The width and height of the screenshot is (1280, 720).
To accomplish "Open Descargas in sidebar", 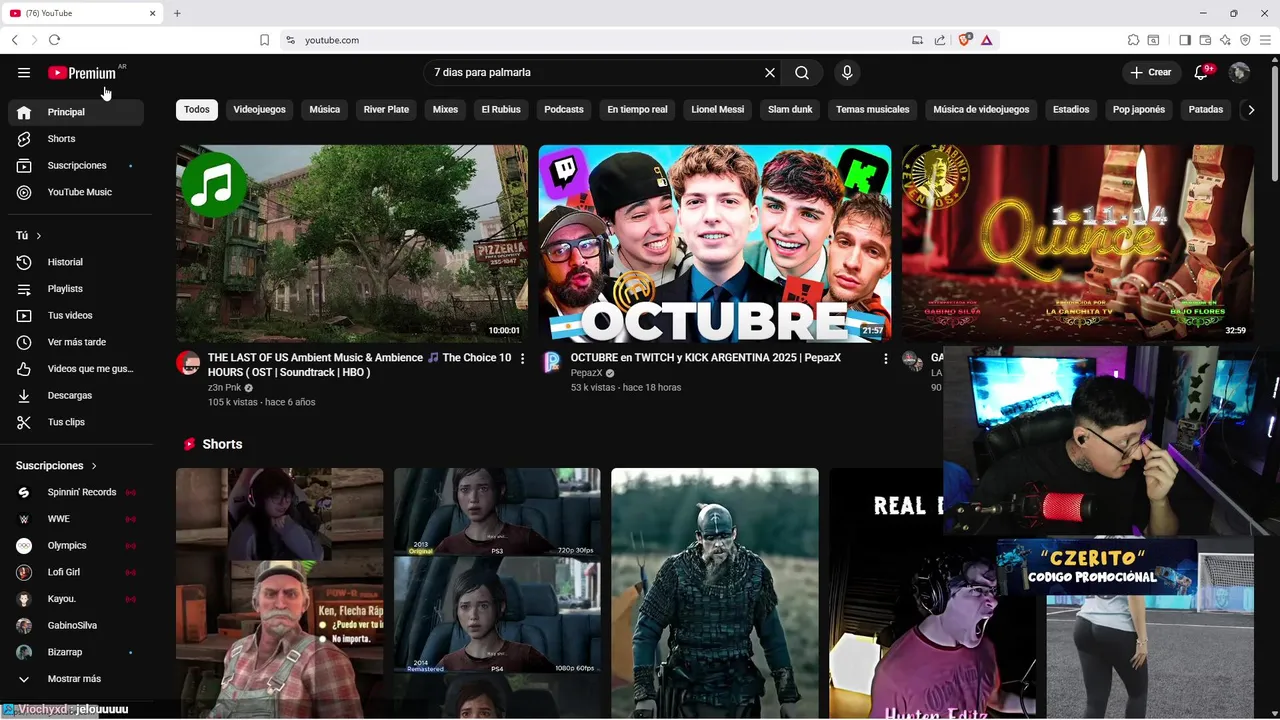I will (x=76, y=395).
